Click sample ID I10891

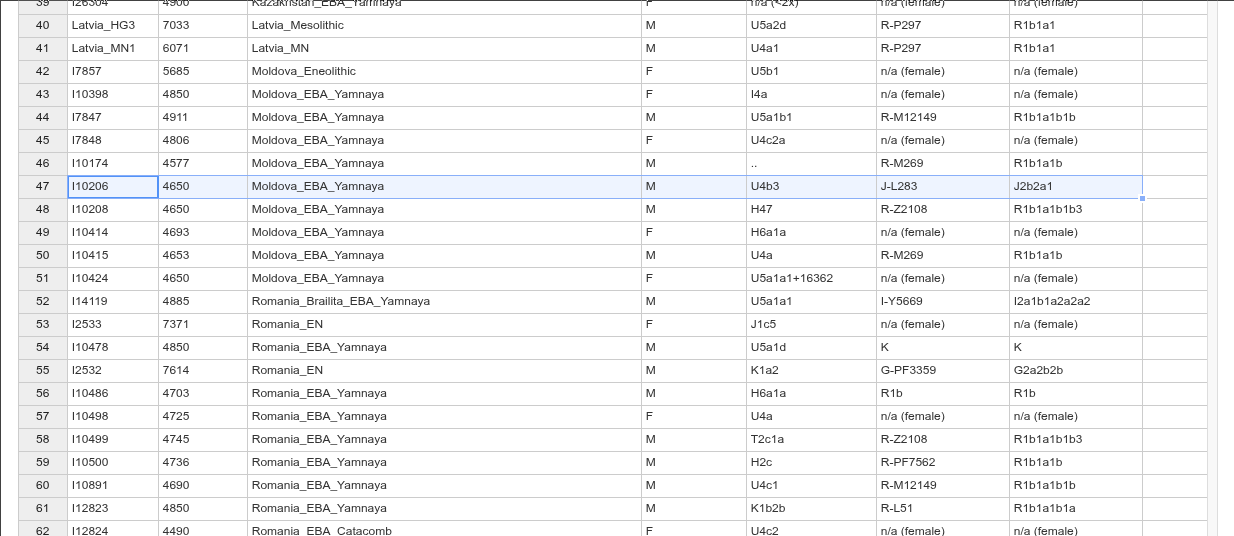113,485
